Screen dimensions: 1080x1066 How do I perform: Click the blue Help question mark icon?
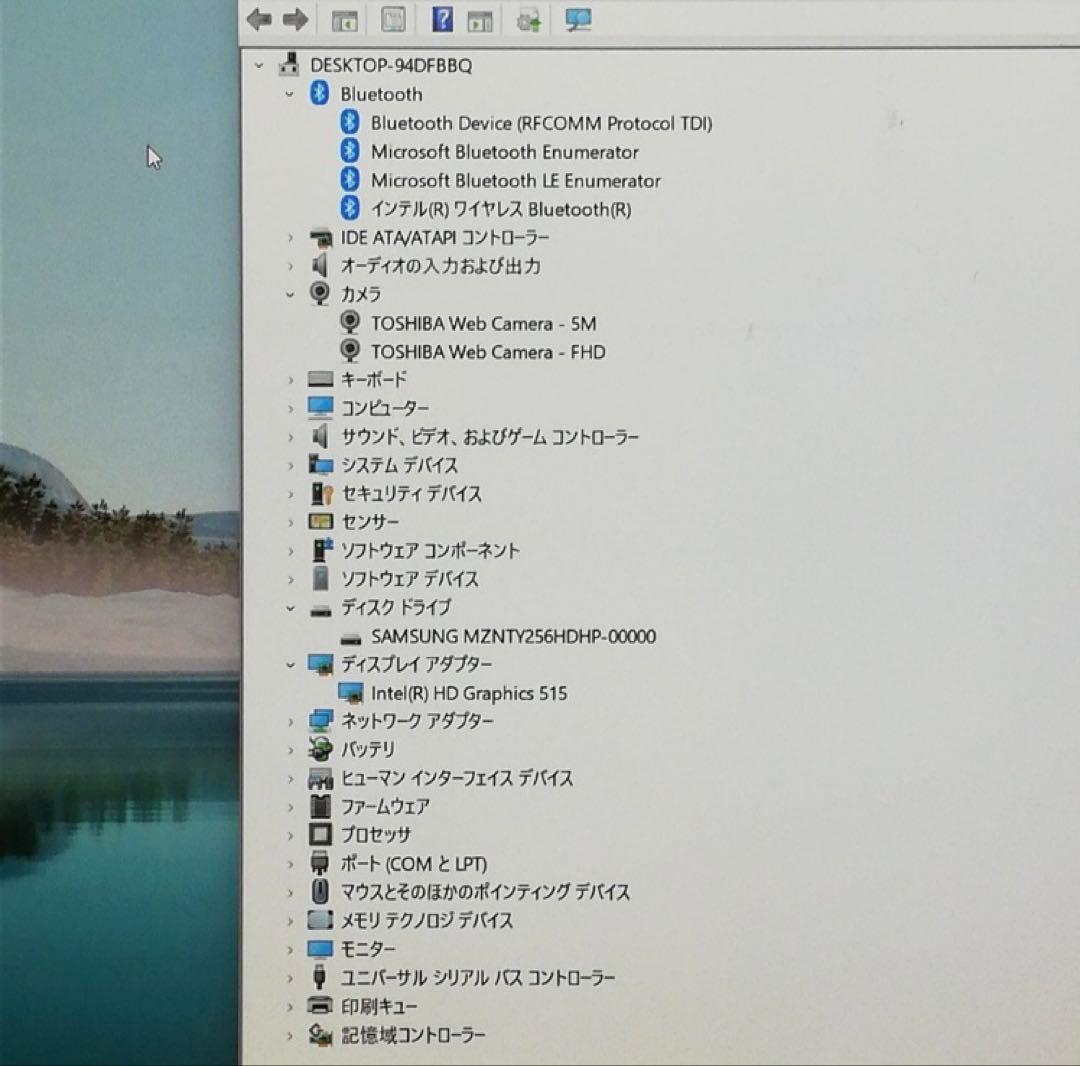442,19
